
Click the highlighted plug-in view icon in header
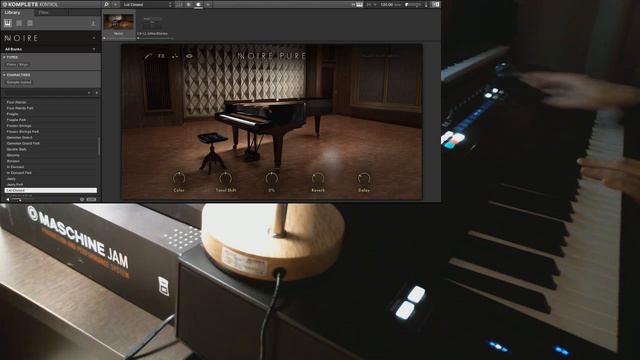point(198,4)
